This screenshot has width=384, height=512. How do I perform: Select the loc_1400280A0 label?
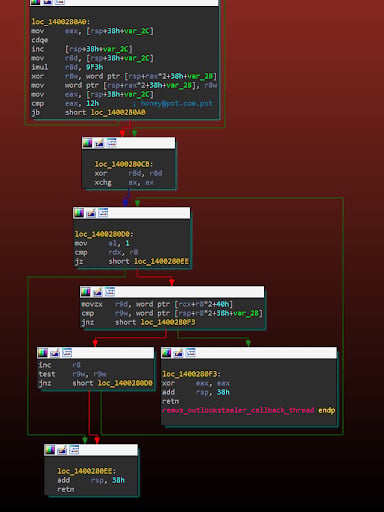pos(61,22)
